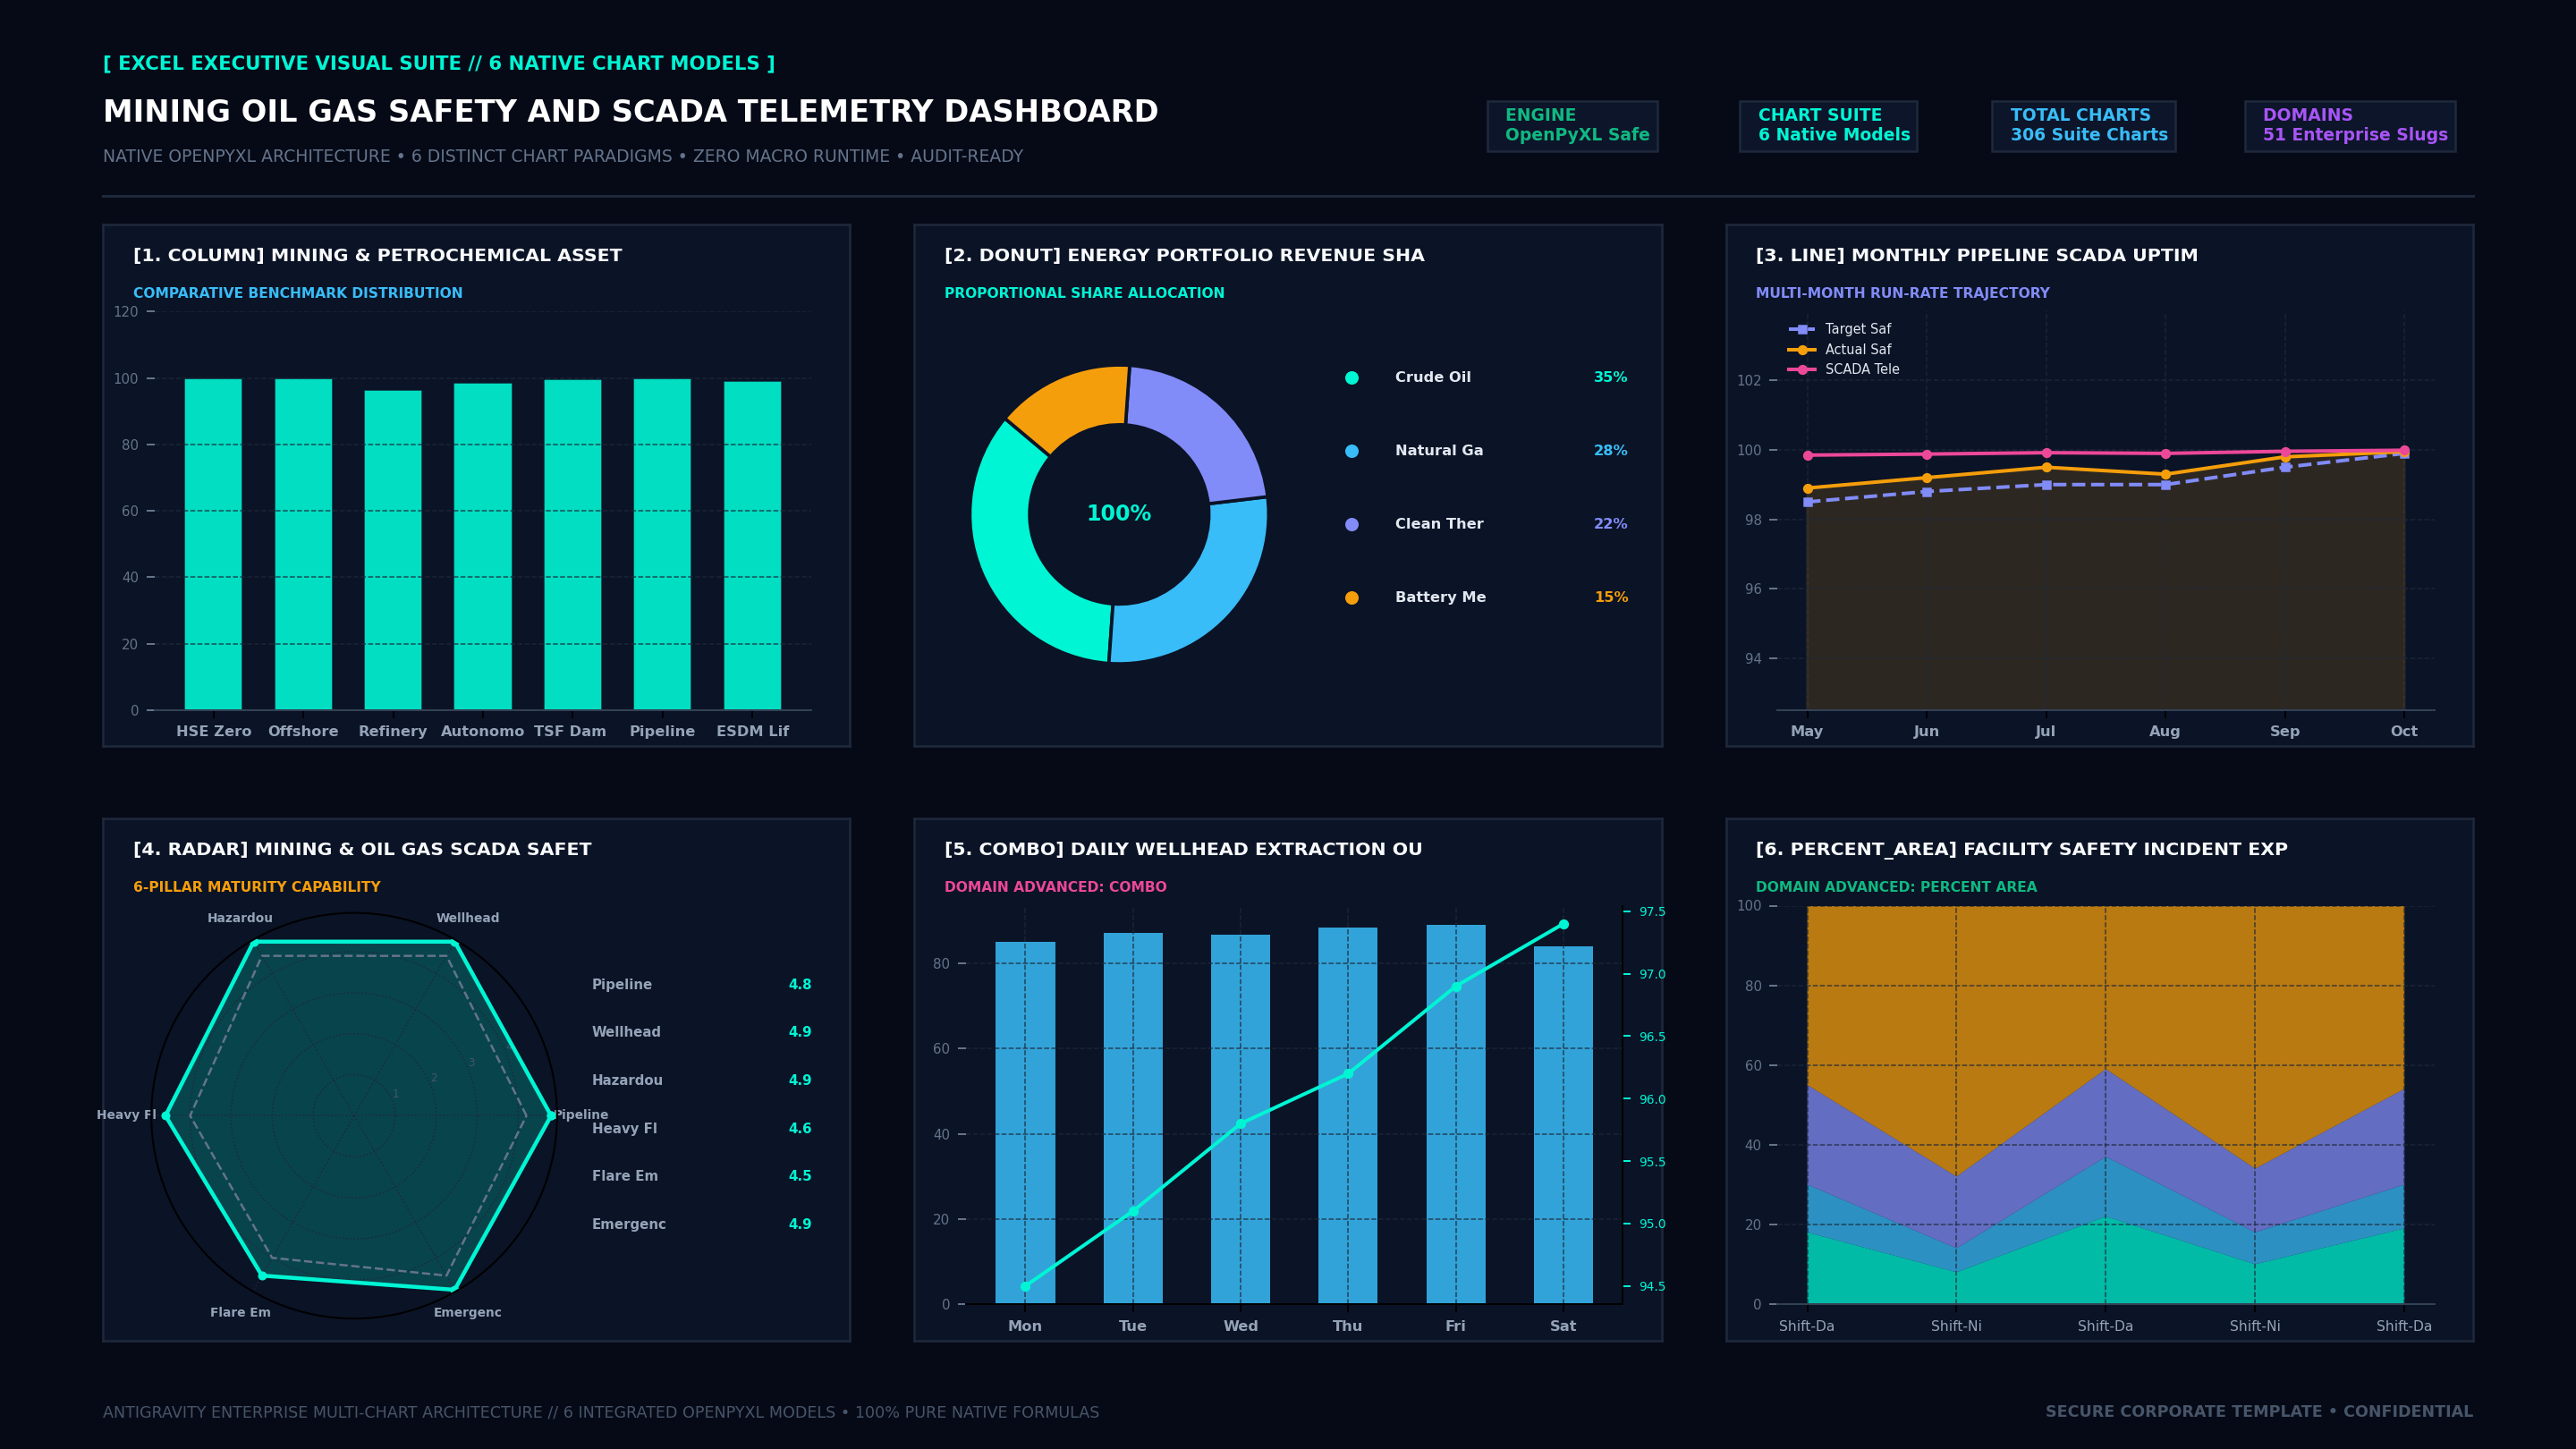Click the Sat line data point

(1564, 925)
